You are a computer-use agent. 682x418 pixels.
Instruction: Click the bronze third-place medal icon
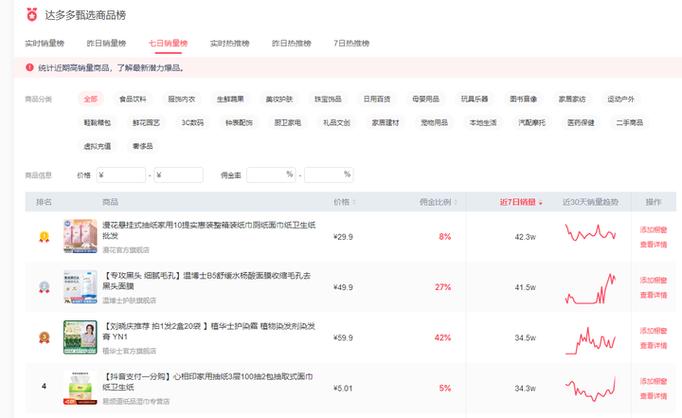pyautogui.click(x=44, y=338)
